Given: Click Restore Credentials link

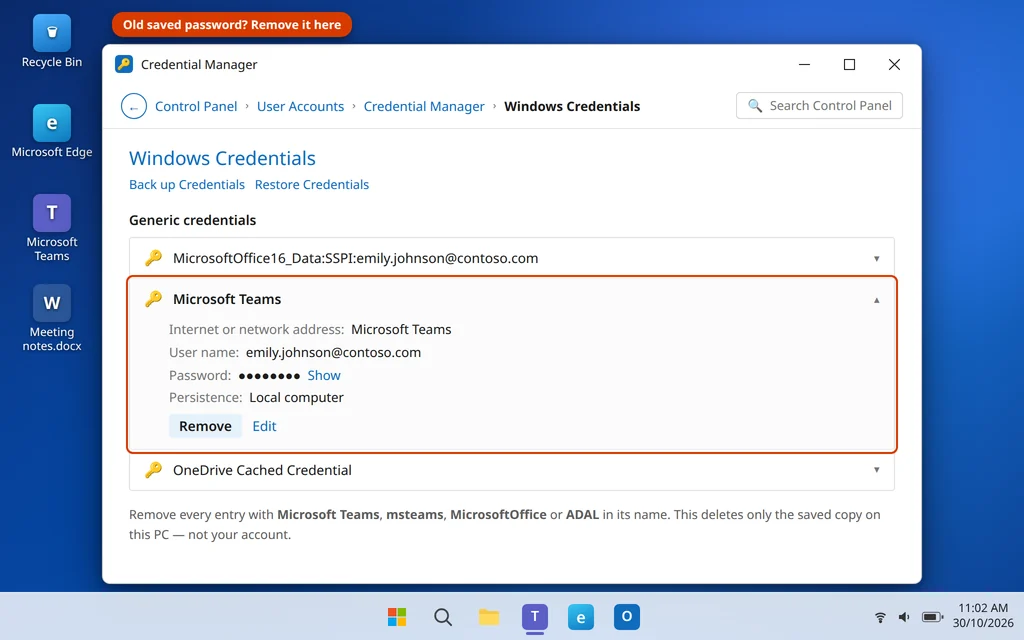Looking at the screenshot, I should [x=312, y=185].
